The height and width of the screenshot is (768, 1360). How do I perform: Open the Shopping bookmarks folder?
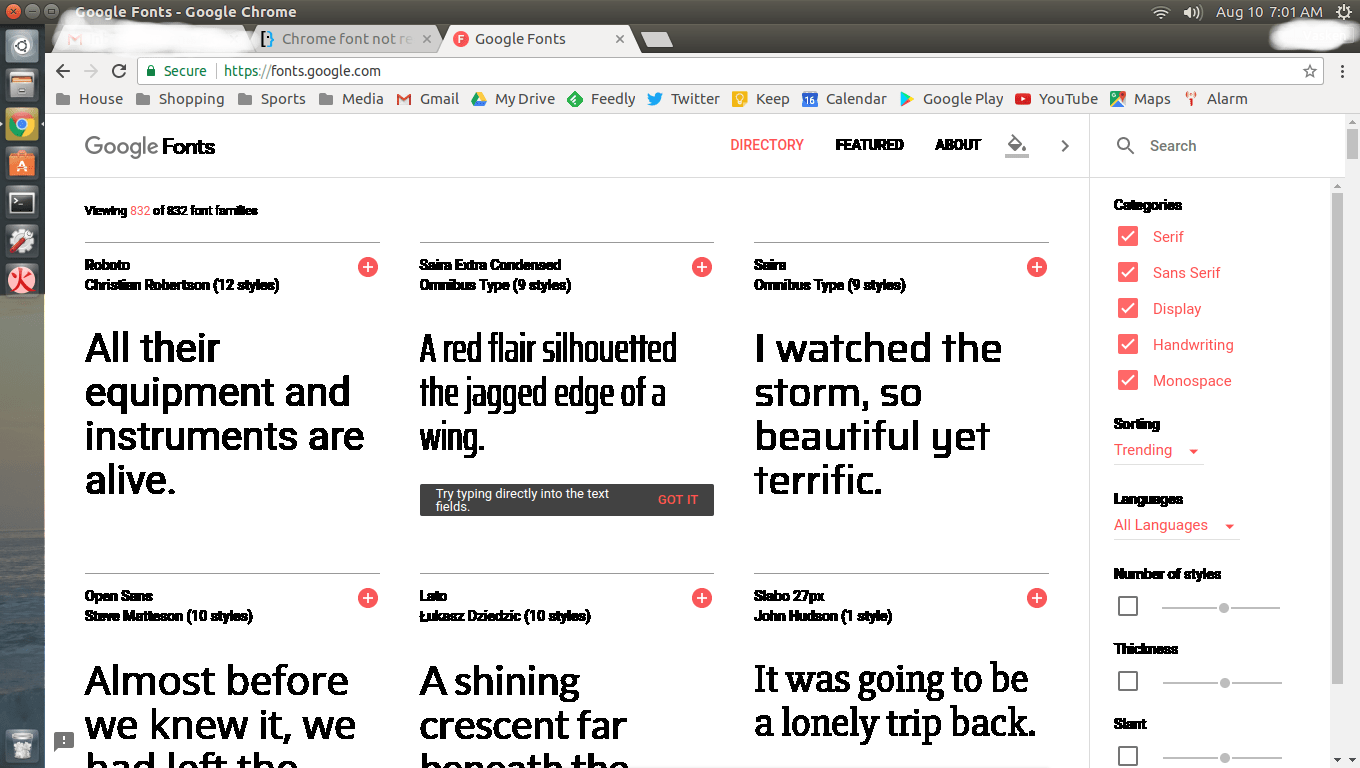(x=180, y=99)
